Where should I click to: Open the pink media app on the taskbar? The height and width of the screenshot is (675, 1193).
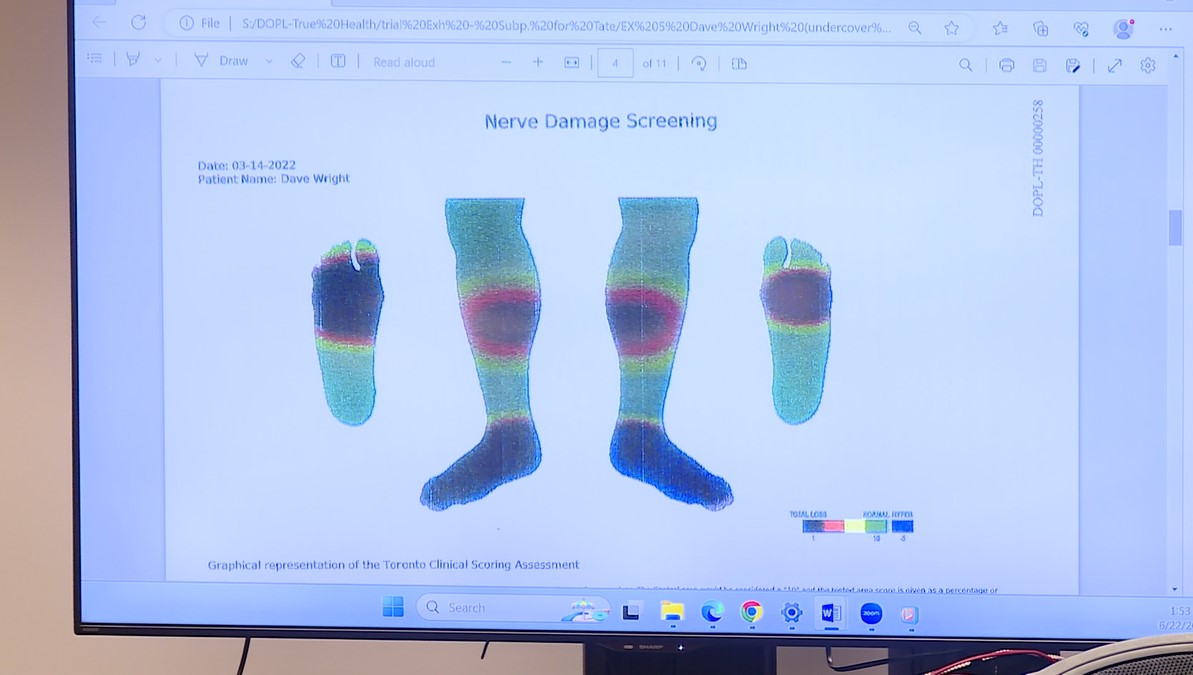pyautogui.click(x=909, y=614)
